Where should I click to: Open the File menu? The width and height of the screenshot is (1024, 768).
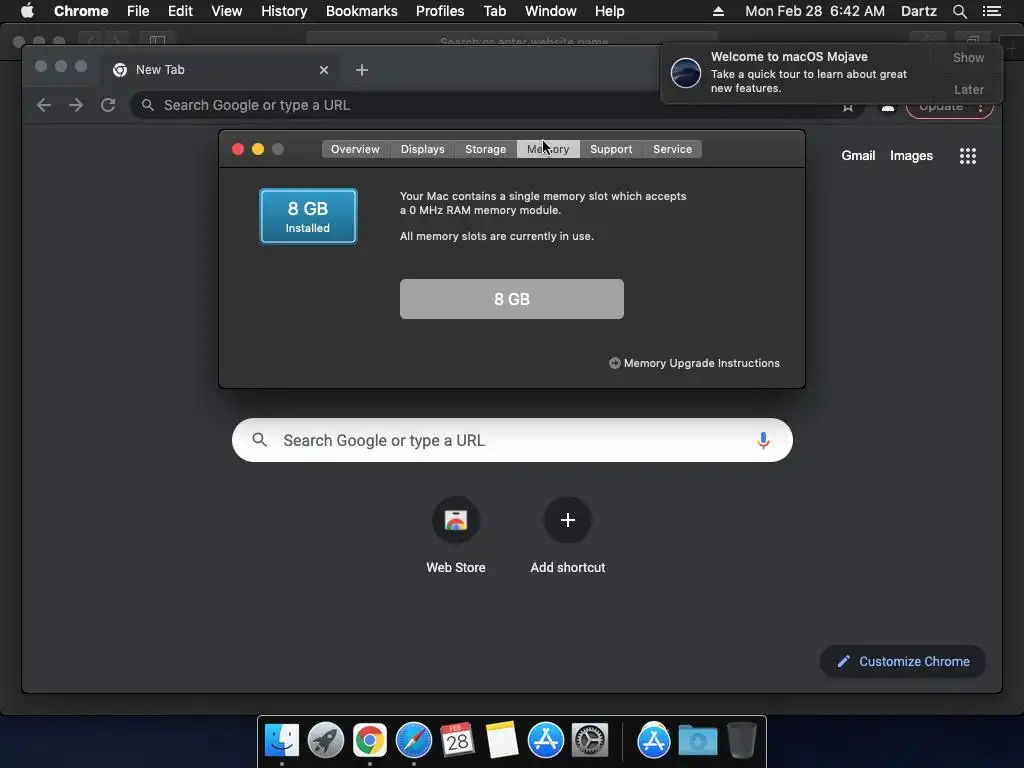coord(138,11)
